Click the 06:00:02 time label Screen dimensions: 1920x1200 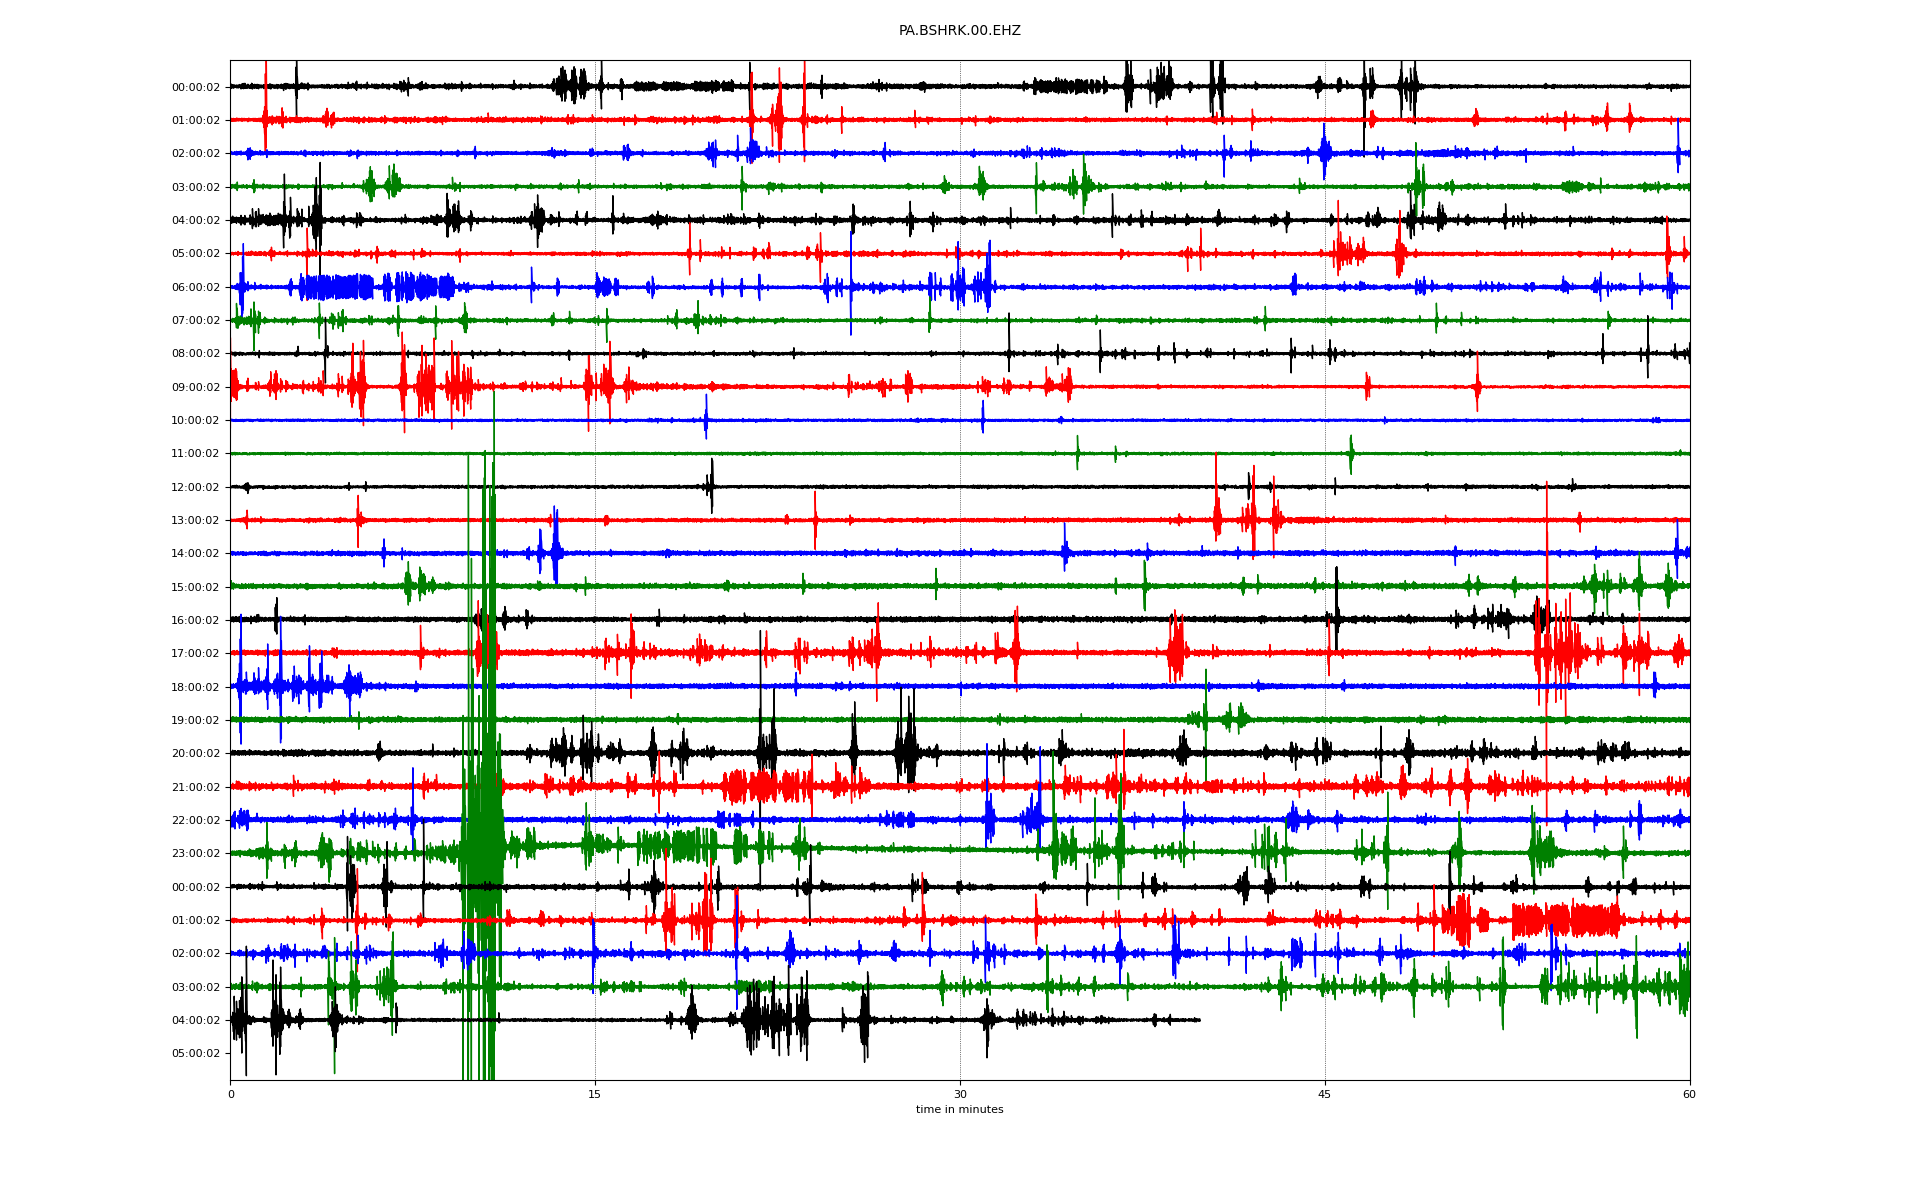point(196,287)
